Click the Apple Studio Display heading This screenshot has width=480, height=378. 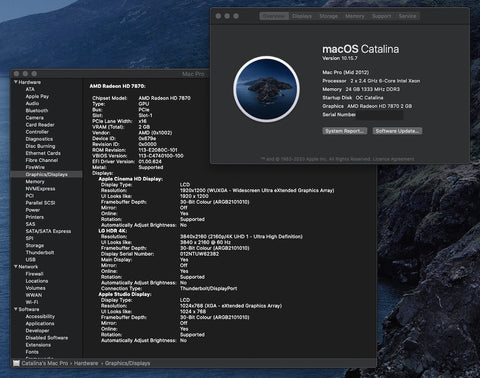[x=125, y=294]
